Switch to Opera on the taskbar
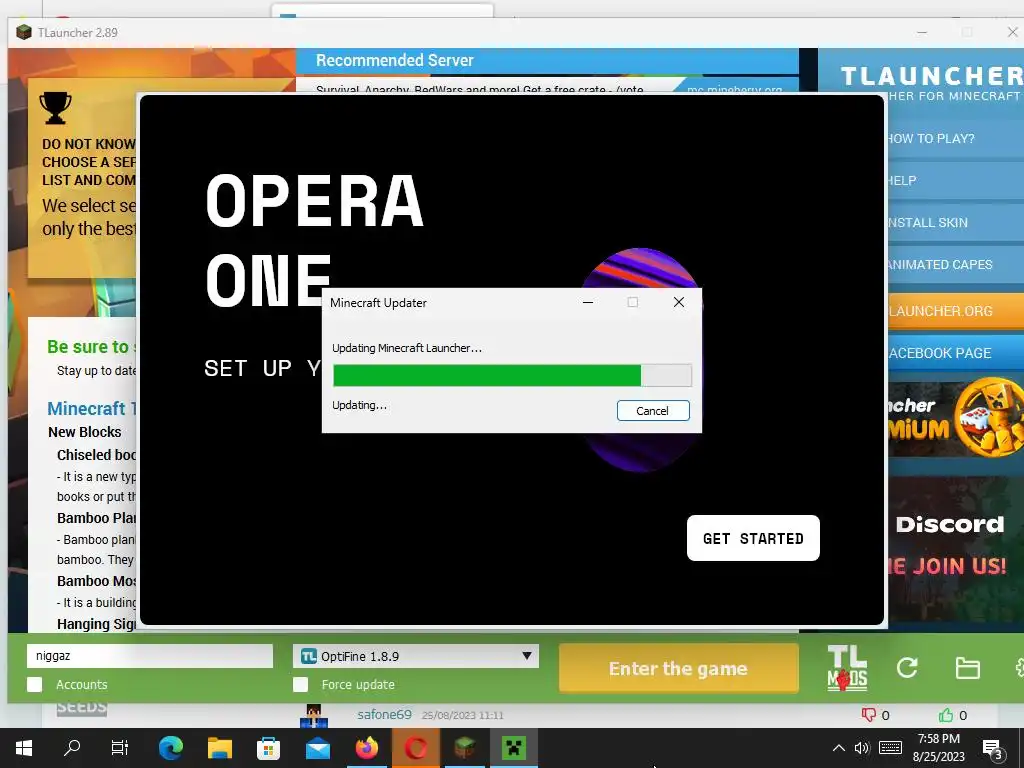 [416, 748]
